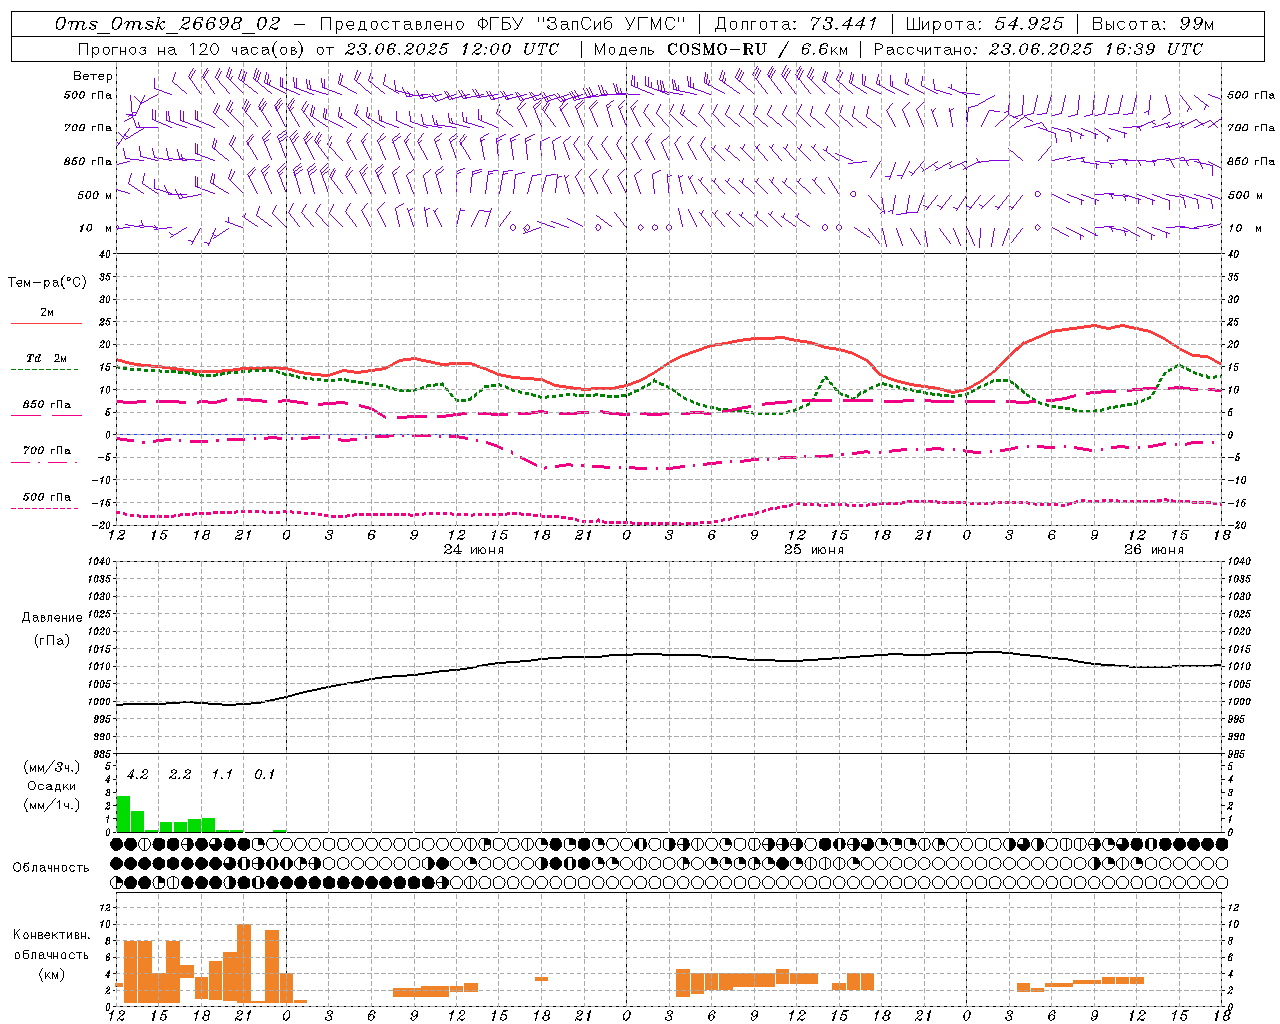Screen dimensions: 1280x1024
Task: Click the 0.1 precipitation total
Action: pyautogui.click(x=264, y=774)
